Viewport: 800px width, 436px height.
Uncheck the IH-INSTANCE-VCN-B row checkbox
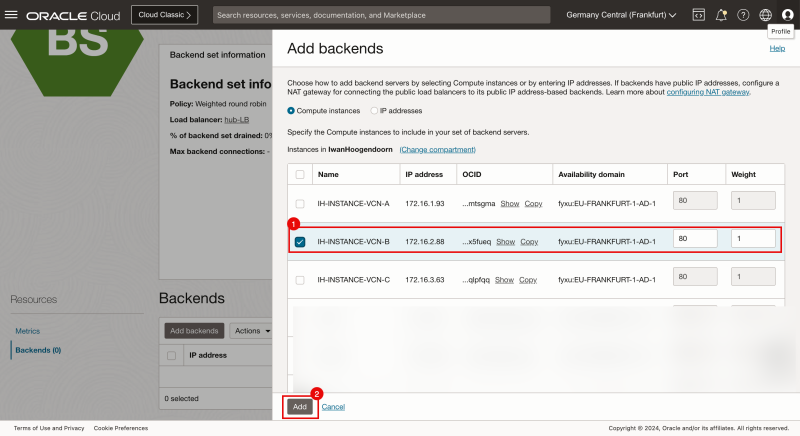pyautogui.click(x=300, y=241)
